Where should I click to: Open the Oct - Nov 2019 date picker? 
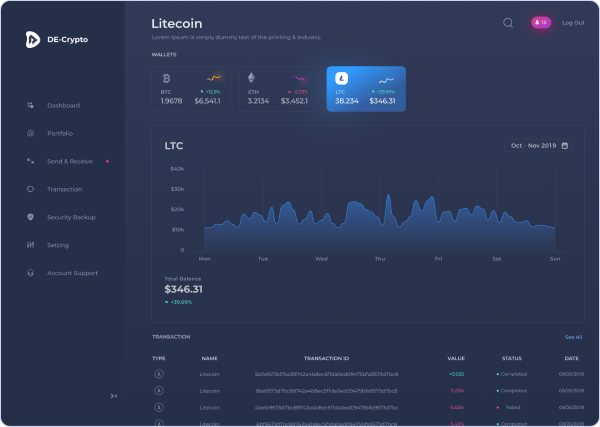coord(539,146)
